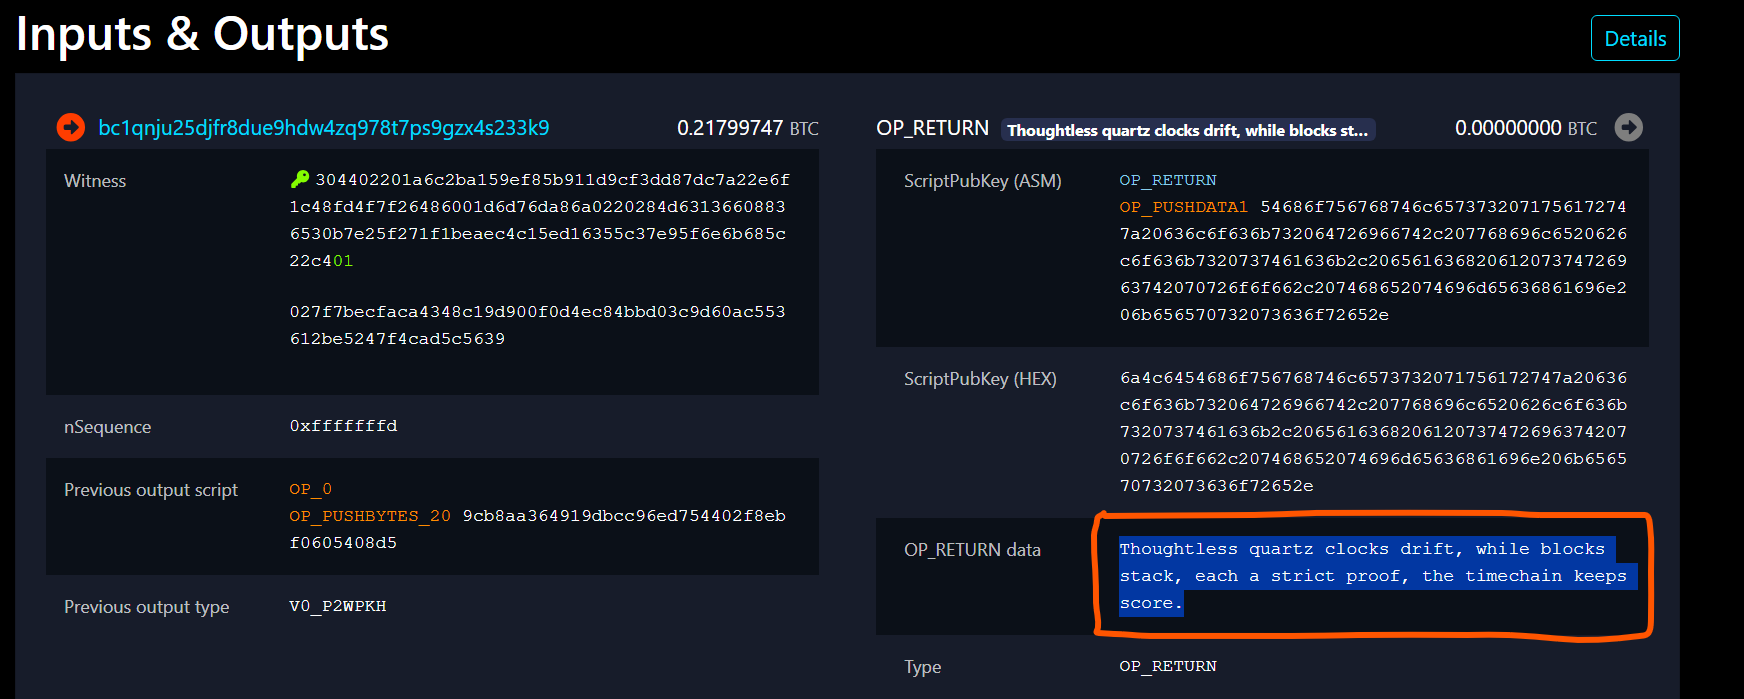Click the nSequence label
This screenshot has width=1744, height=699.
(107, 427)
